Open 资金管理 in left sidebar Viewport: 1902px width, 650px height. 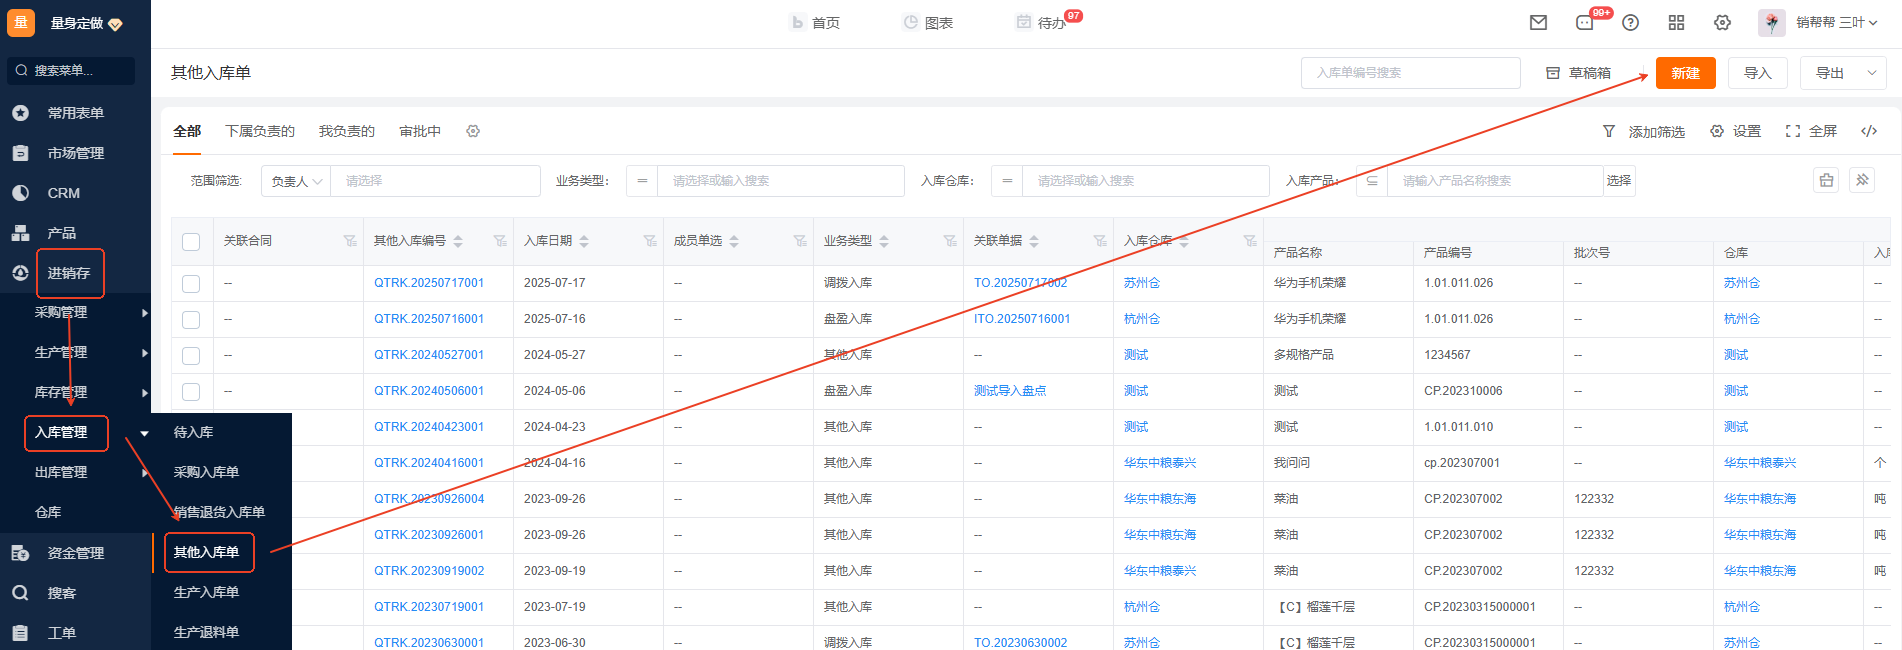click(x=76, y=553)
